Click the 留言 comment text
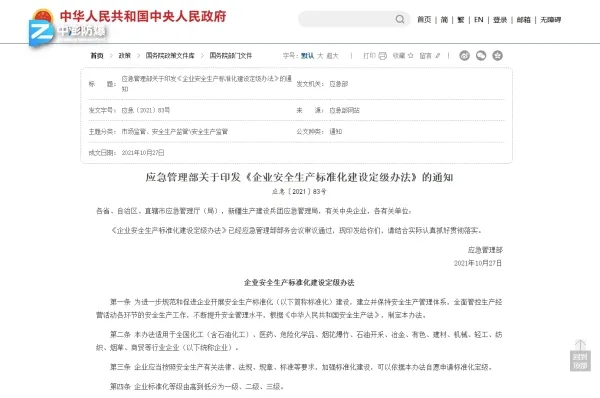This screenshot has width=600, height=398. (x=426, y=55)
